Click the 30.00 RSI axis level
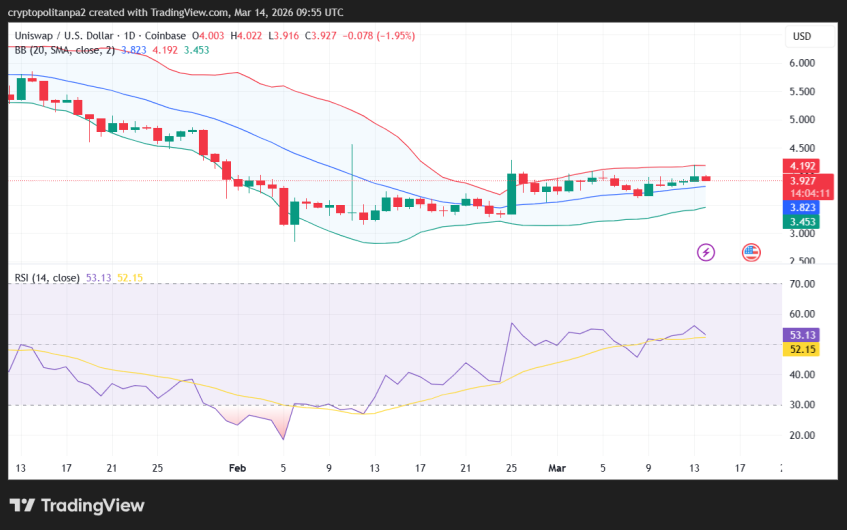The width and height of the screenshot is (847, 530). pyautogui.click(x=802, y=405)
